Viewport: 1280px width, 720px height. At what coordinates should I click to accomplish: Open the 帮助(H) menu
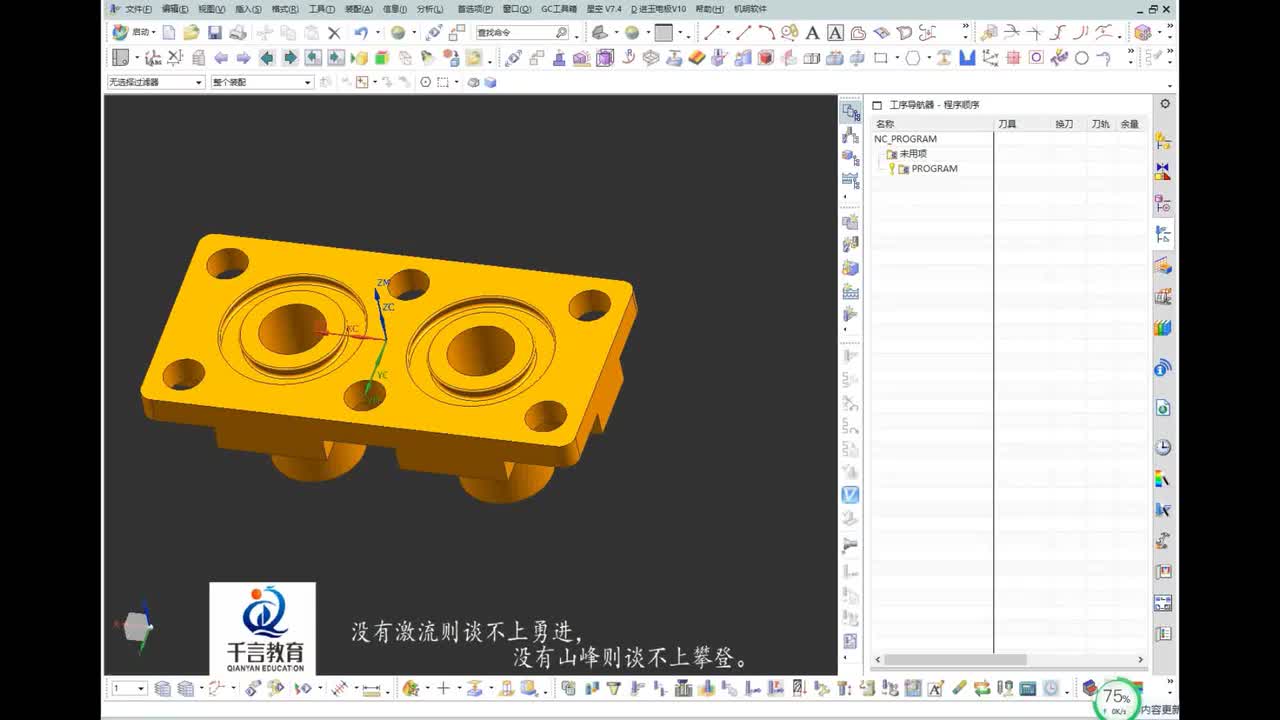[709, 9]
